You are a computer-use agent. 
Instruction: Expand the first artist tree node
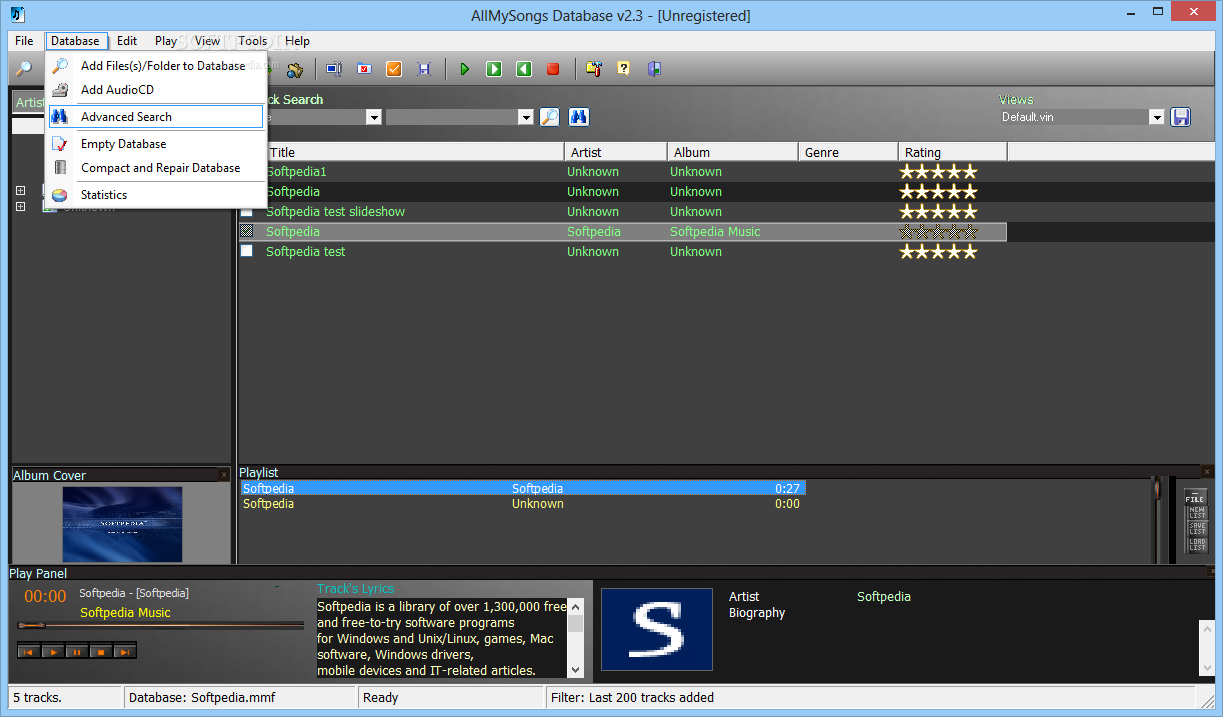pos(21,190)
